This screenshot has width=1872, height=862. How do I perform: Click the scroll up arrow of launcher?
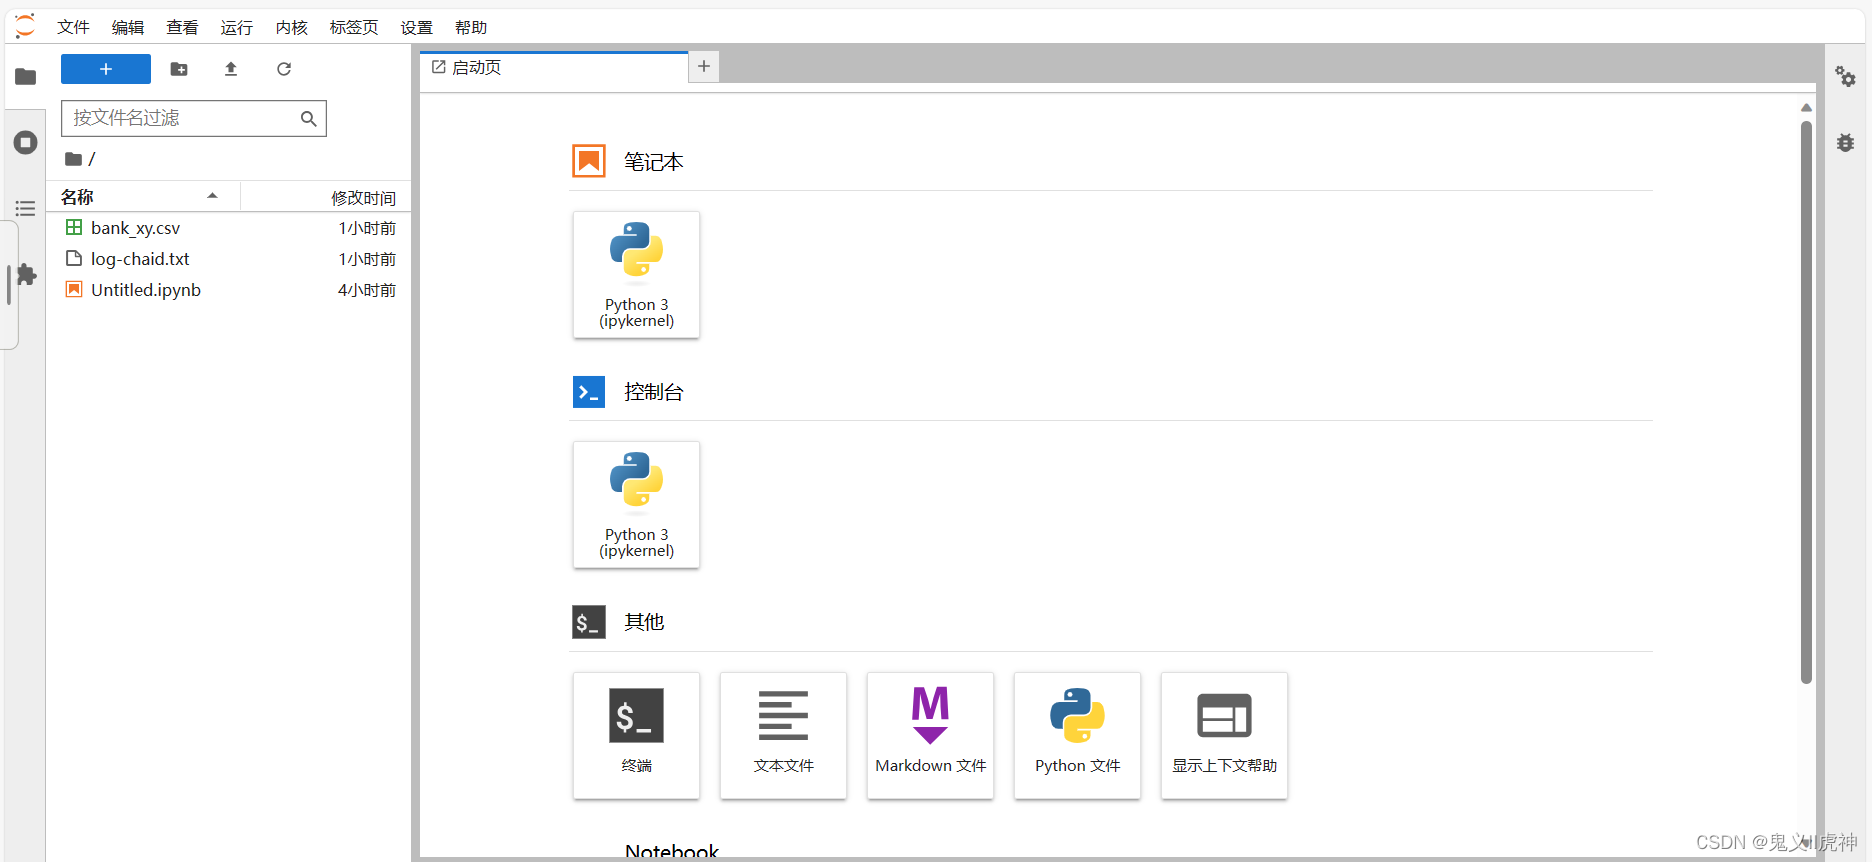[x=1806, y=107]
